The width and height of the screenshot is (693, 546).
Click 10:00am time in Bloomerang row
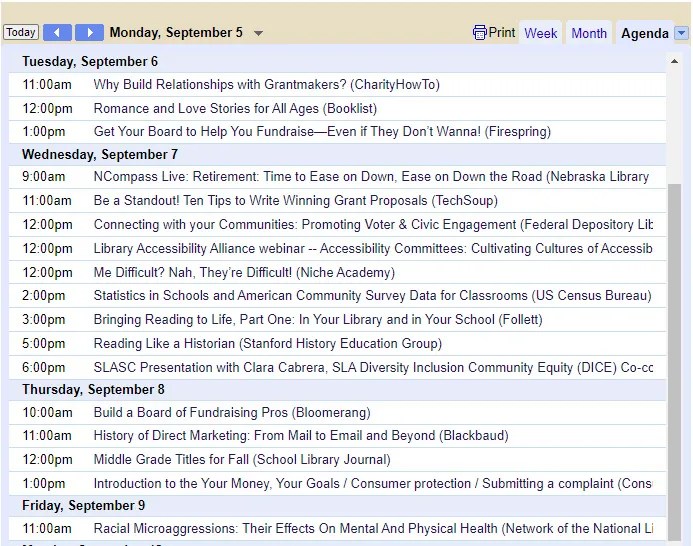47,412
